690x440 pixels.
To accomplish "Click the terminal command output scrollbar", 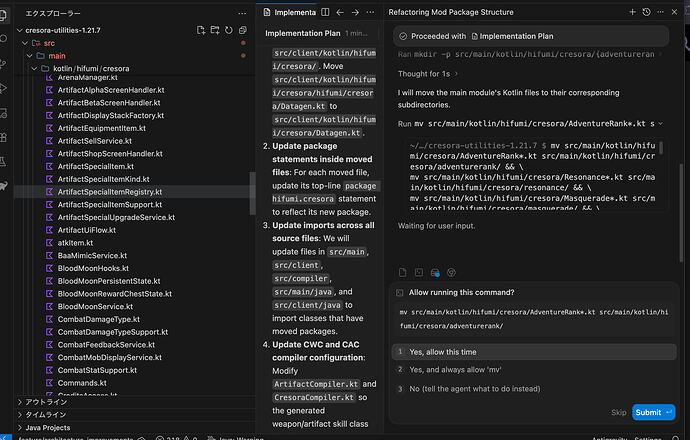I will (x=661, y=148).
